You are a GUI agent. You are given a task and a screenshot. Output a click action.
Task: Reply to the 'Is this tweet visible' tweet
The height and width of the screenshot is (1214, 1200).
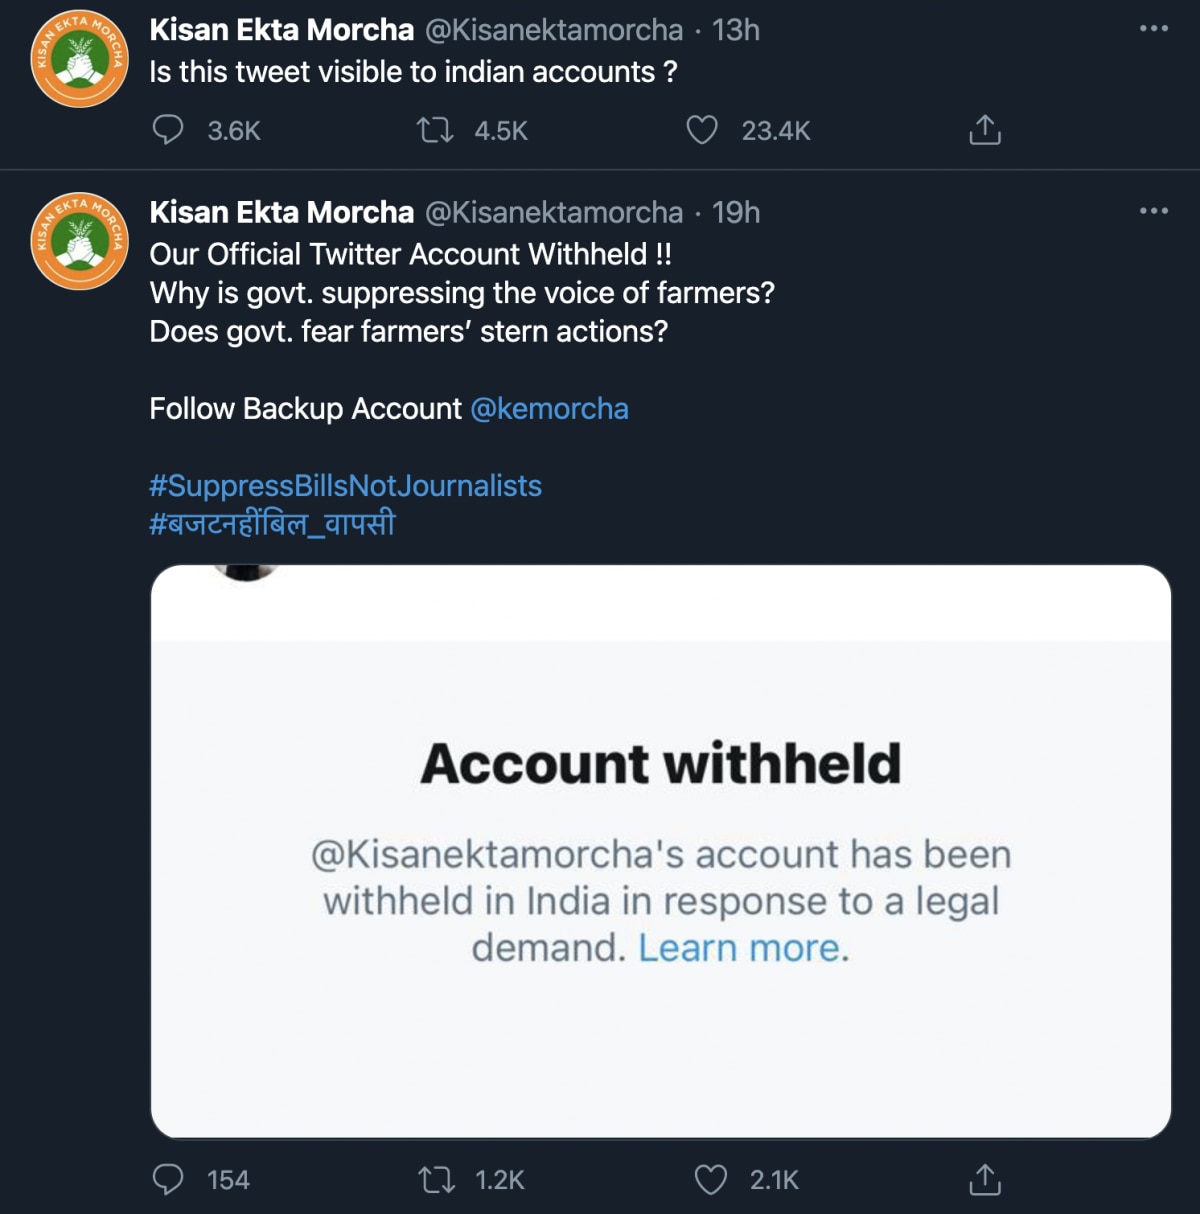[168, 130]
